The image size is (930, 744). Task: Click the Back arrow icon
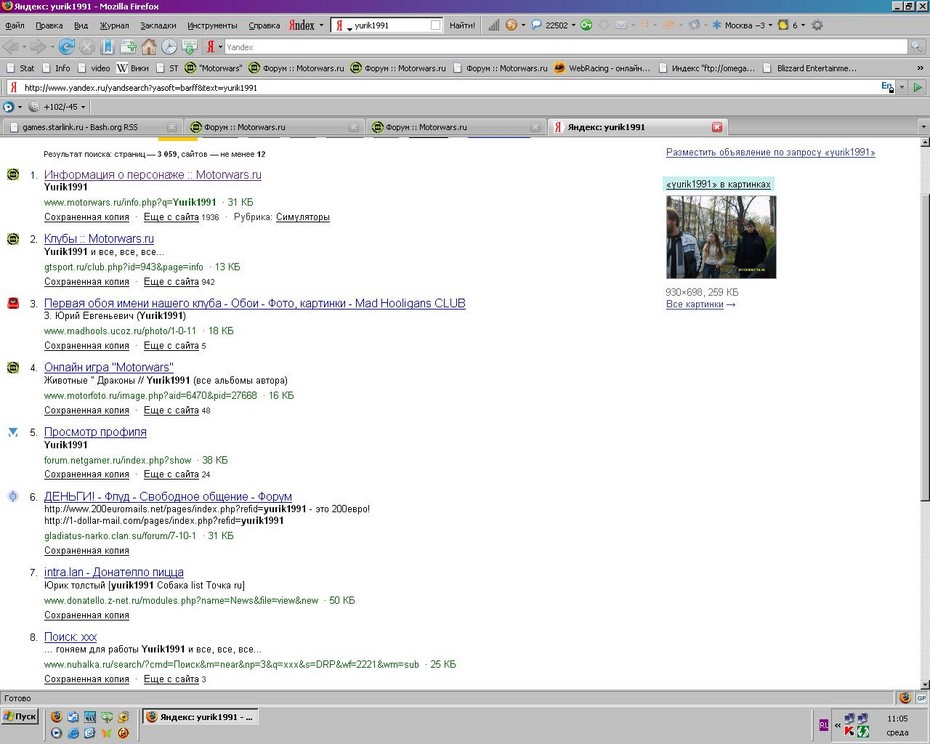pyautogui.click(x=10, y=46)
